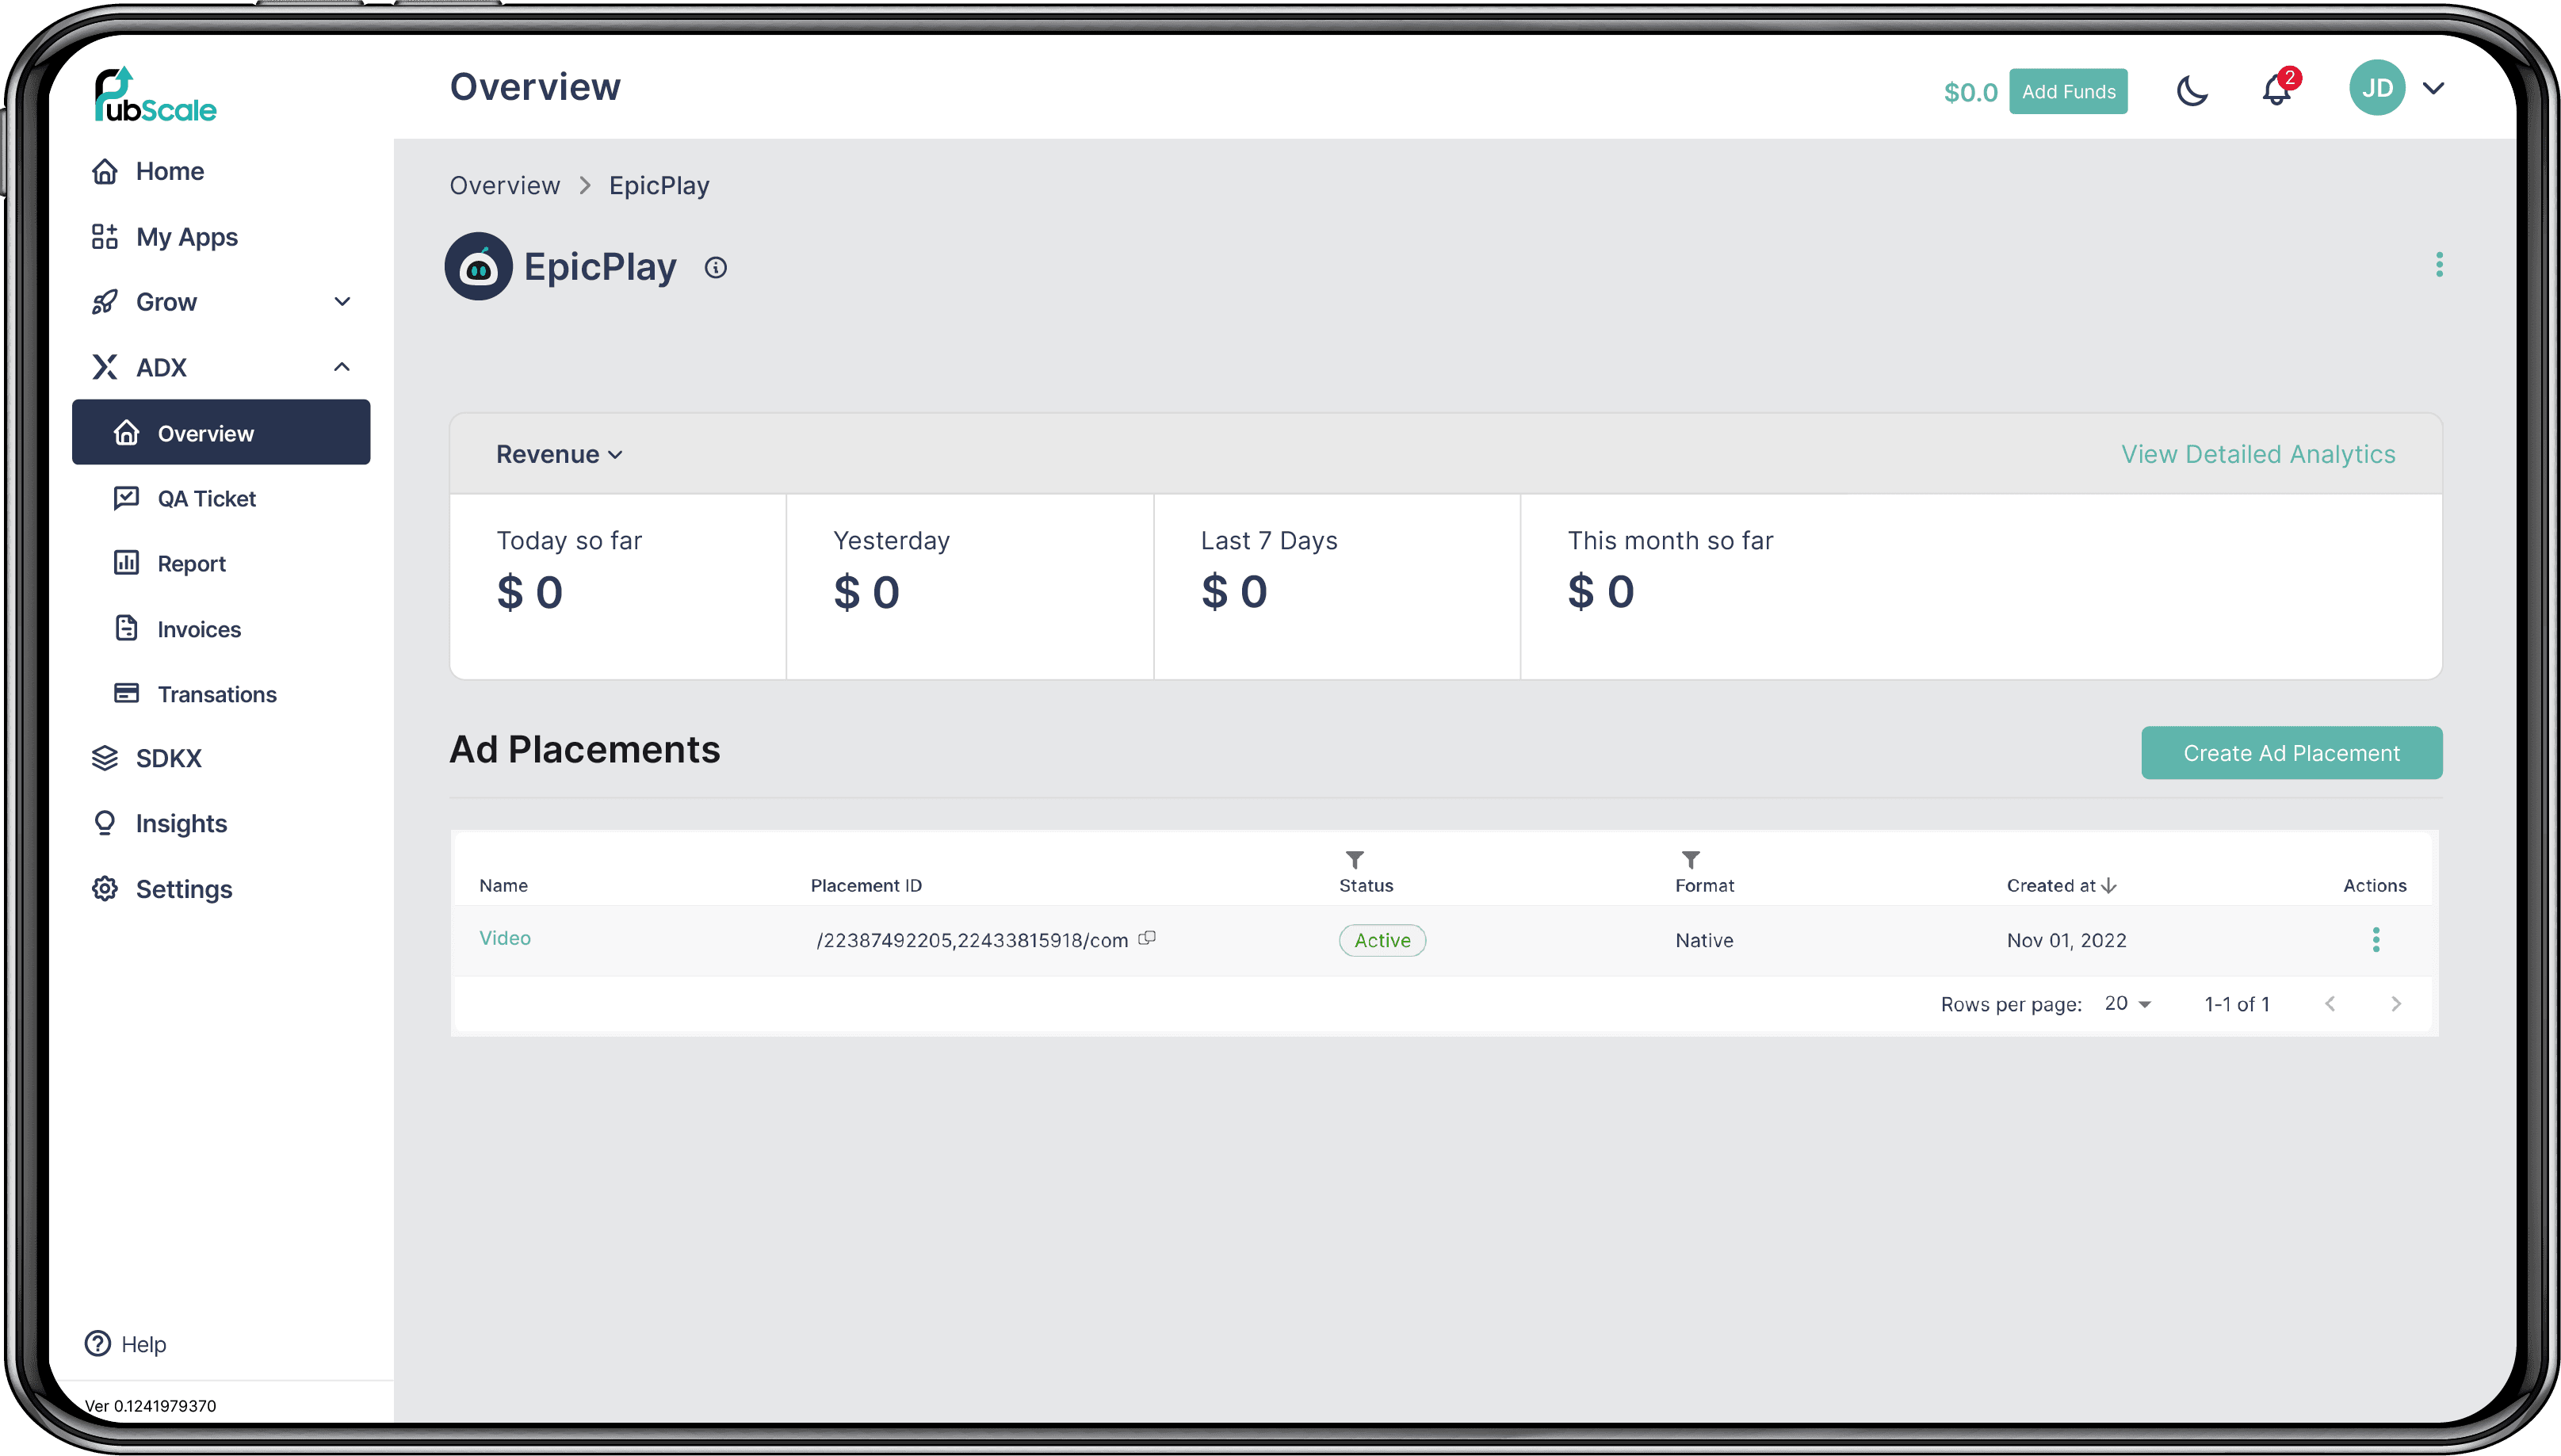Click the Nov 01, 2022 date cell
2561x1456 pixels.
click(x=2066, y=941)
